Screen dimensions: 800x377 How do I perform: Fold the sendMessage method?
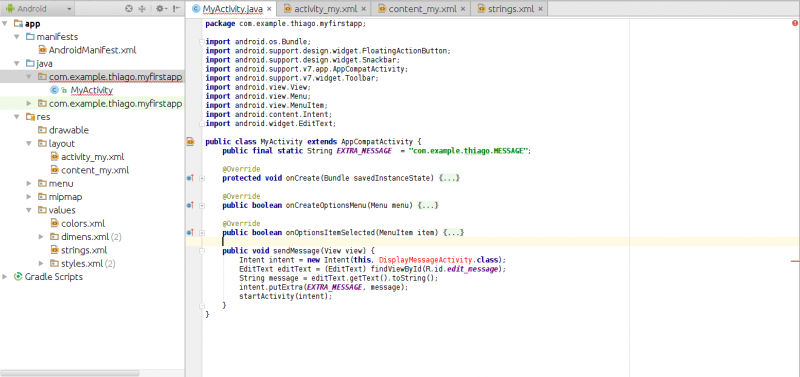(x=202, y=251)
